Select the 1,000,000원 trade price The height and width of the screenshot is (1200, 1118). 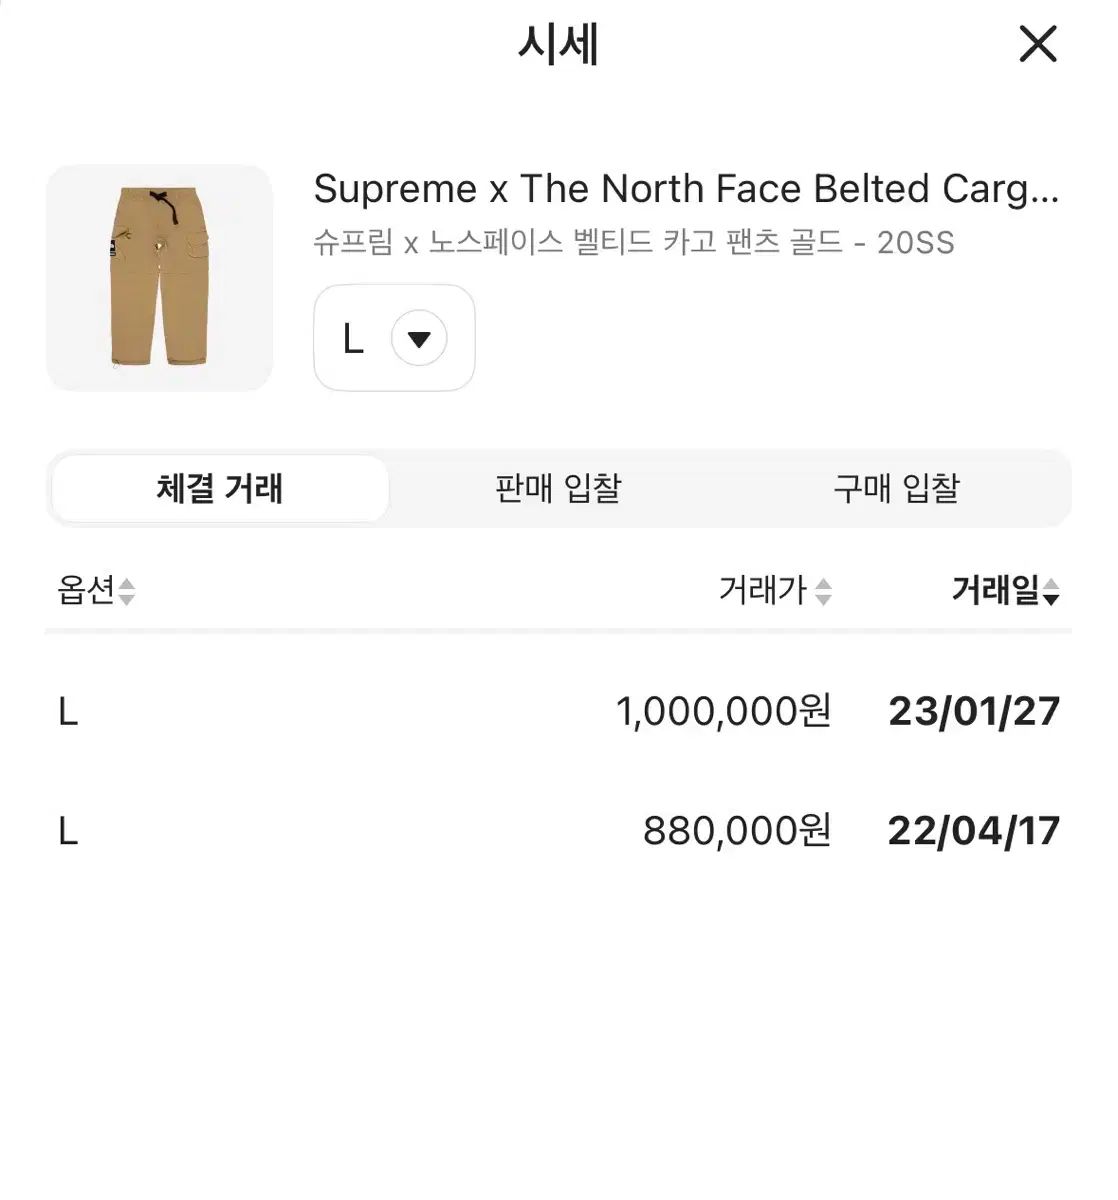point(723,712)
